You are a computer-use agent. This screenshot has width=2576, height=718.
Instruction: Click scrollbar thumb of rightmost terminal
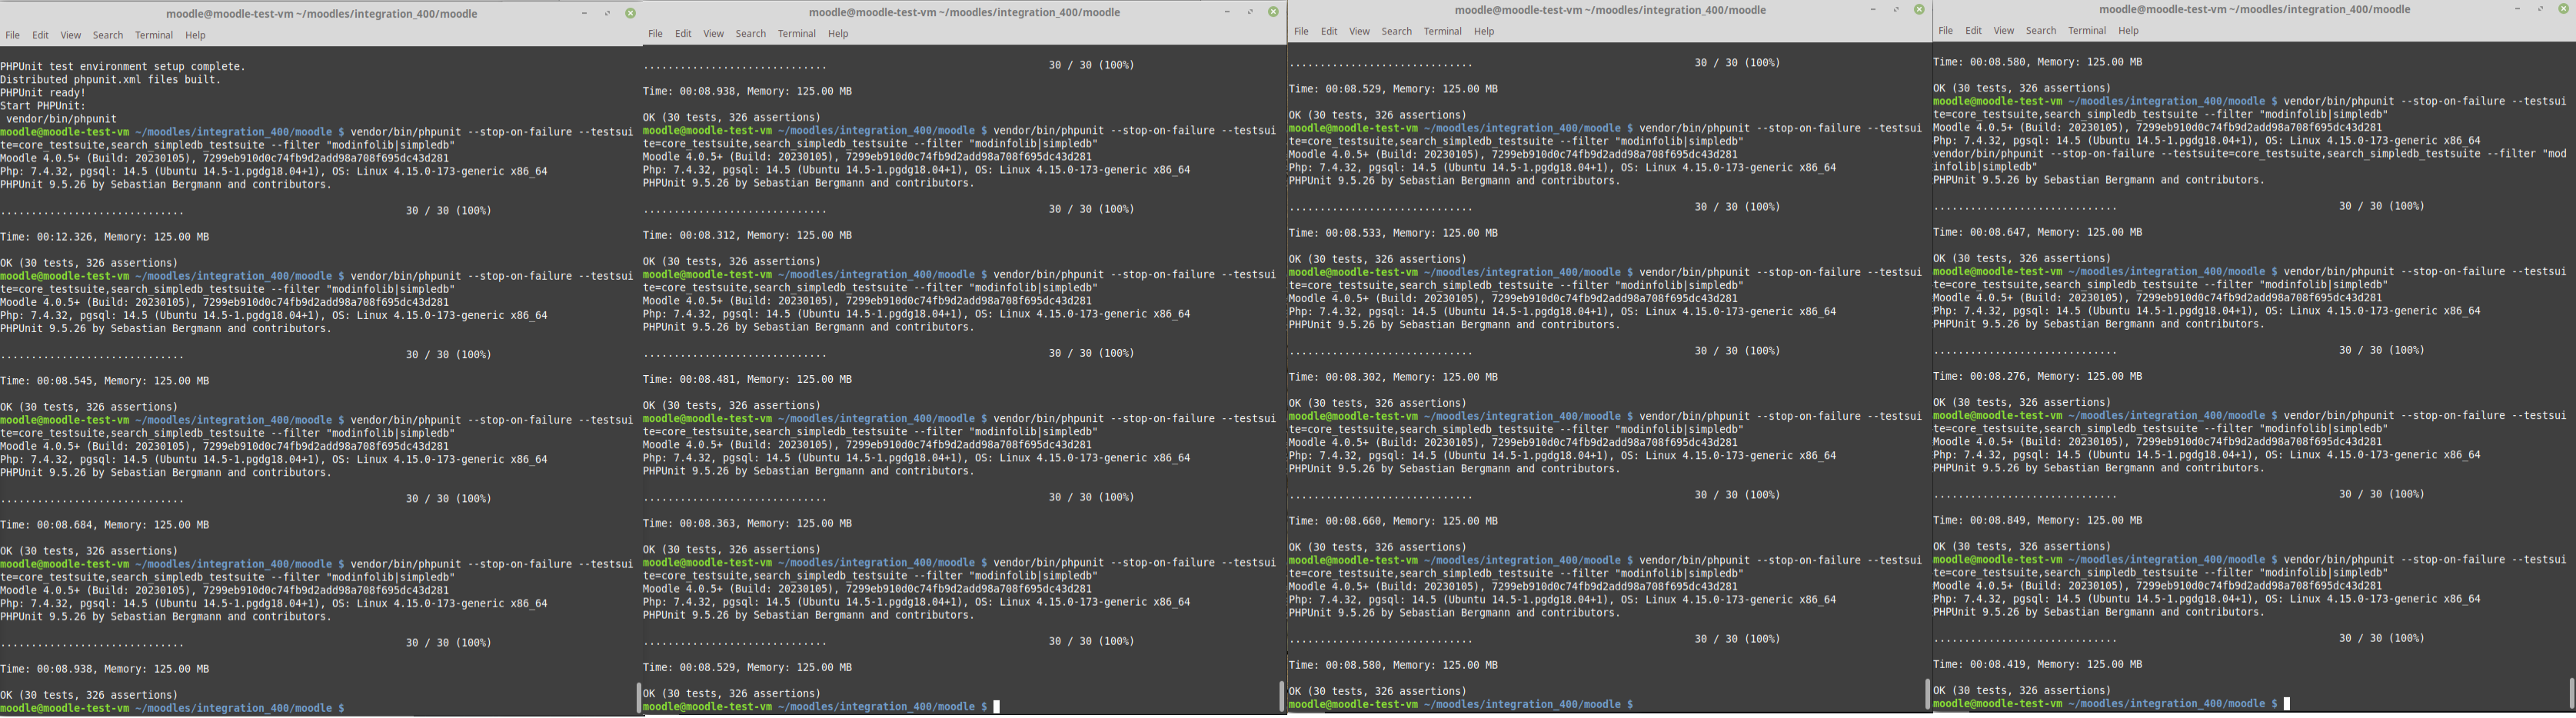pyautogui.click(x=2571, y=693)
